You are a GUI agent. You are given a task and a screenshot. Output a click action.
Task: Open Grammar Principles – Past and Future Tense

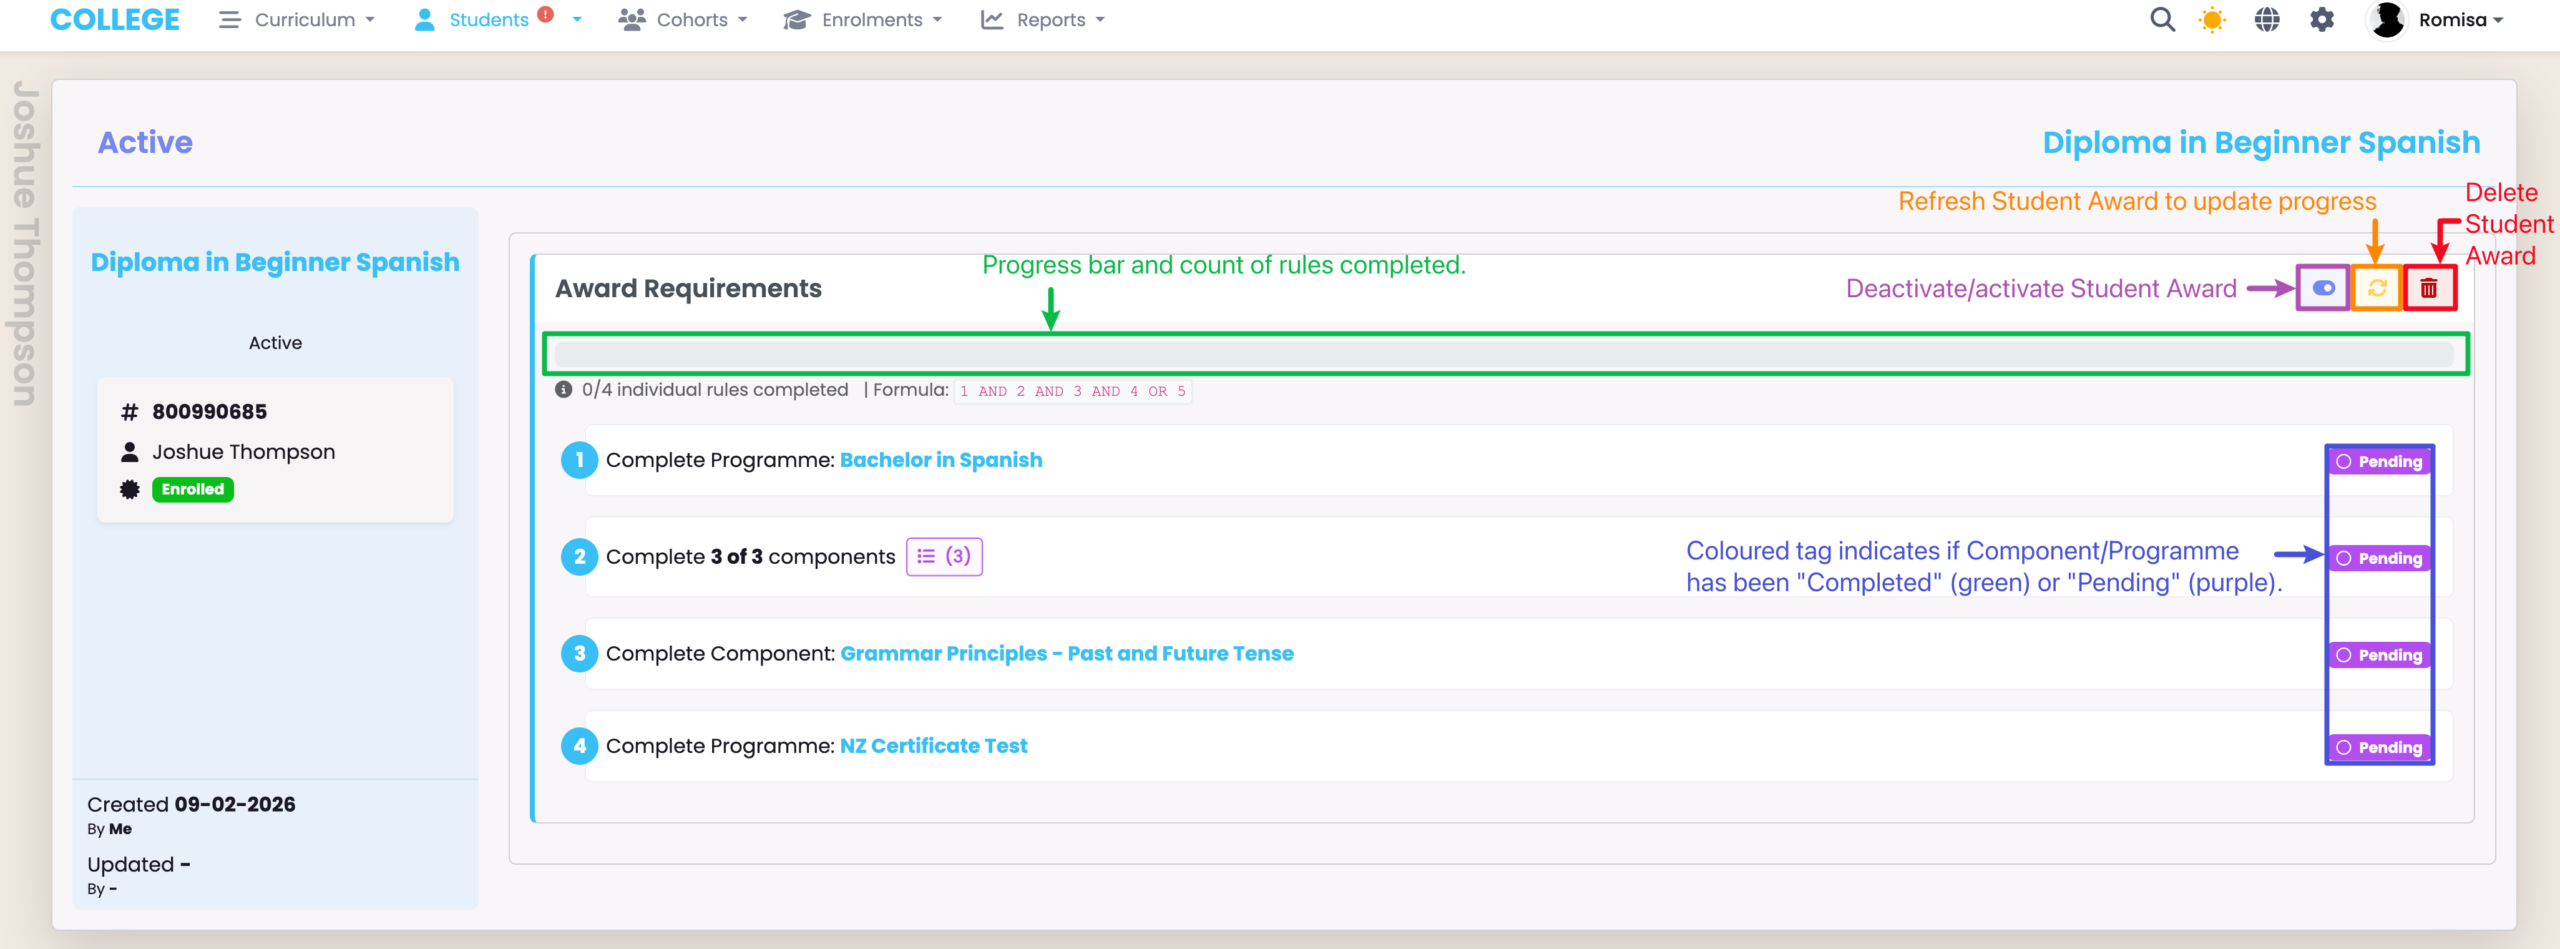[x=1066, y=654]
